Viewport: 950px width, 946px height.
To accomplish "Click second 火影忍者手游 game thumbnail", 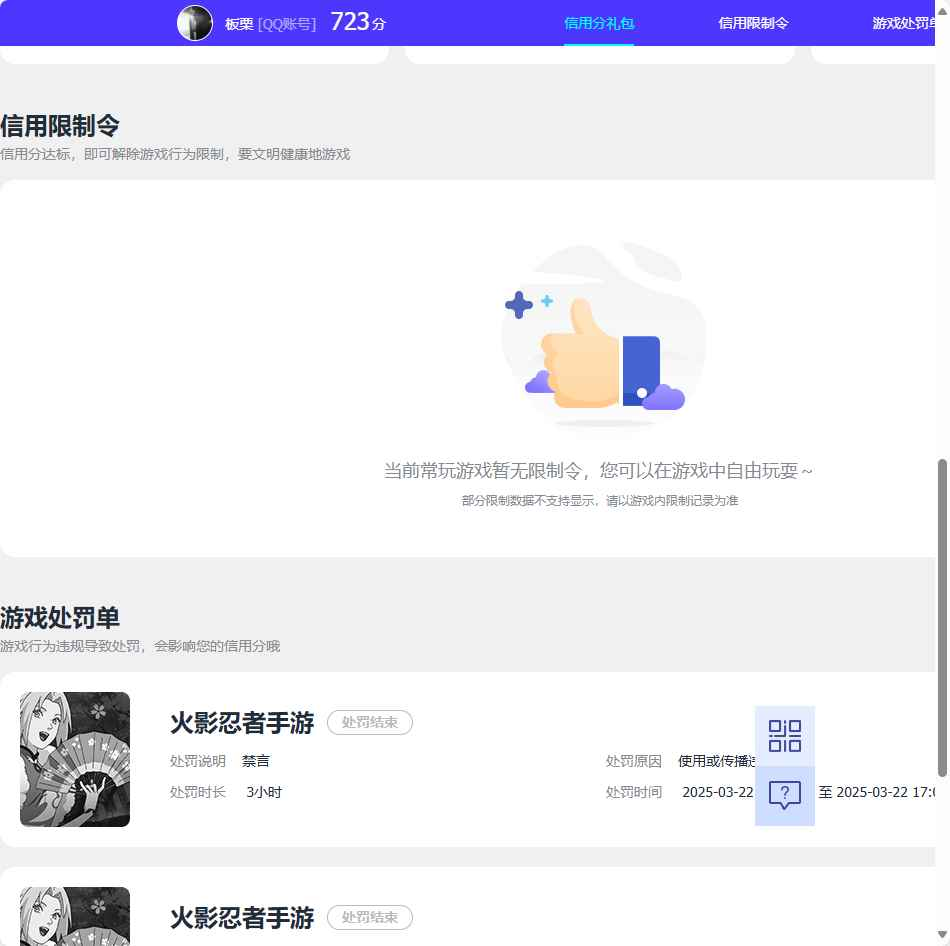I will click(x=75, y=916).
